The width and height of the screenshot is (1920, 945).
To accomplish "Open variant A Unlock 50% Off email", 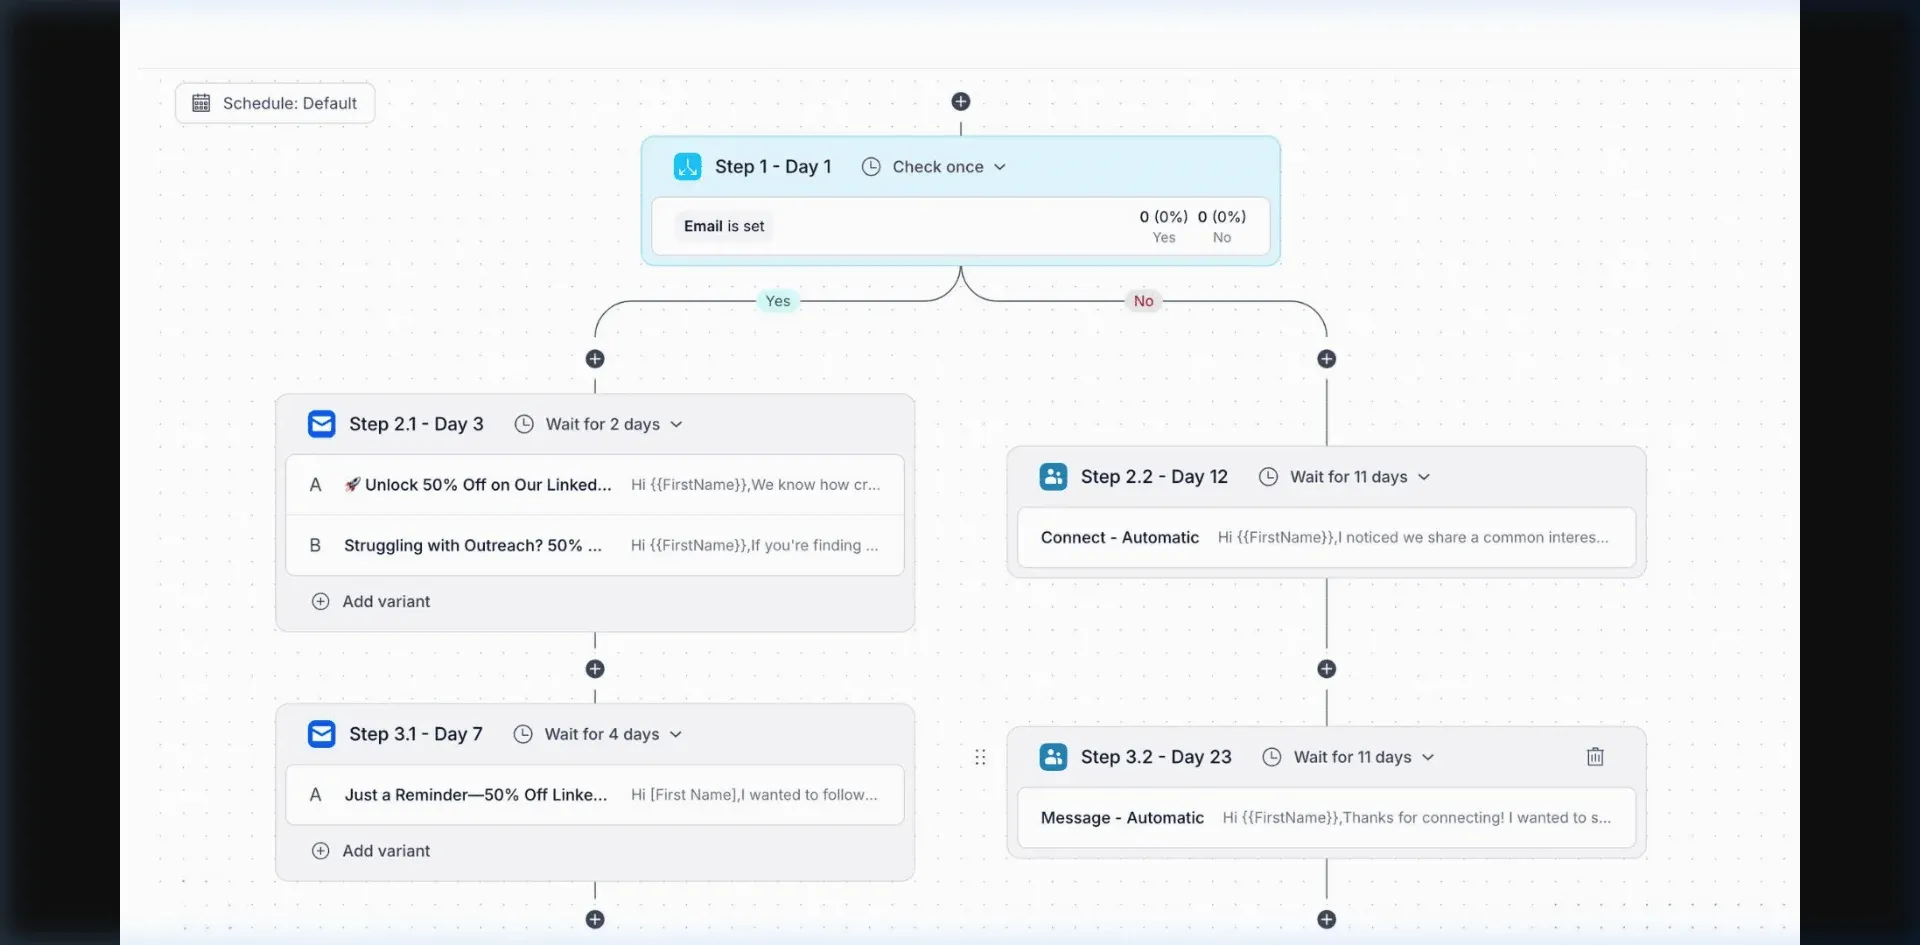I will coord(595,485).
